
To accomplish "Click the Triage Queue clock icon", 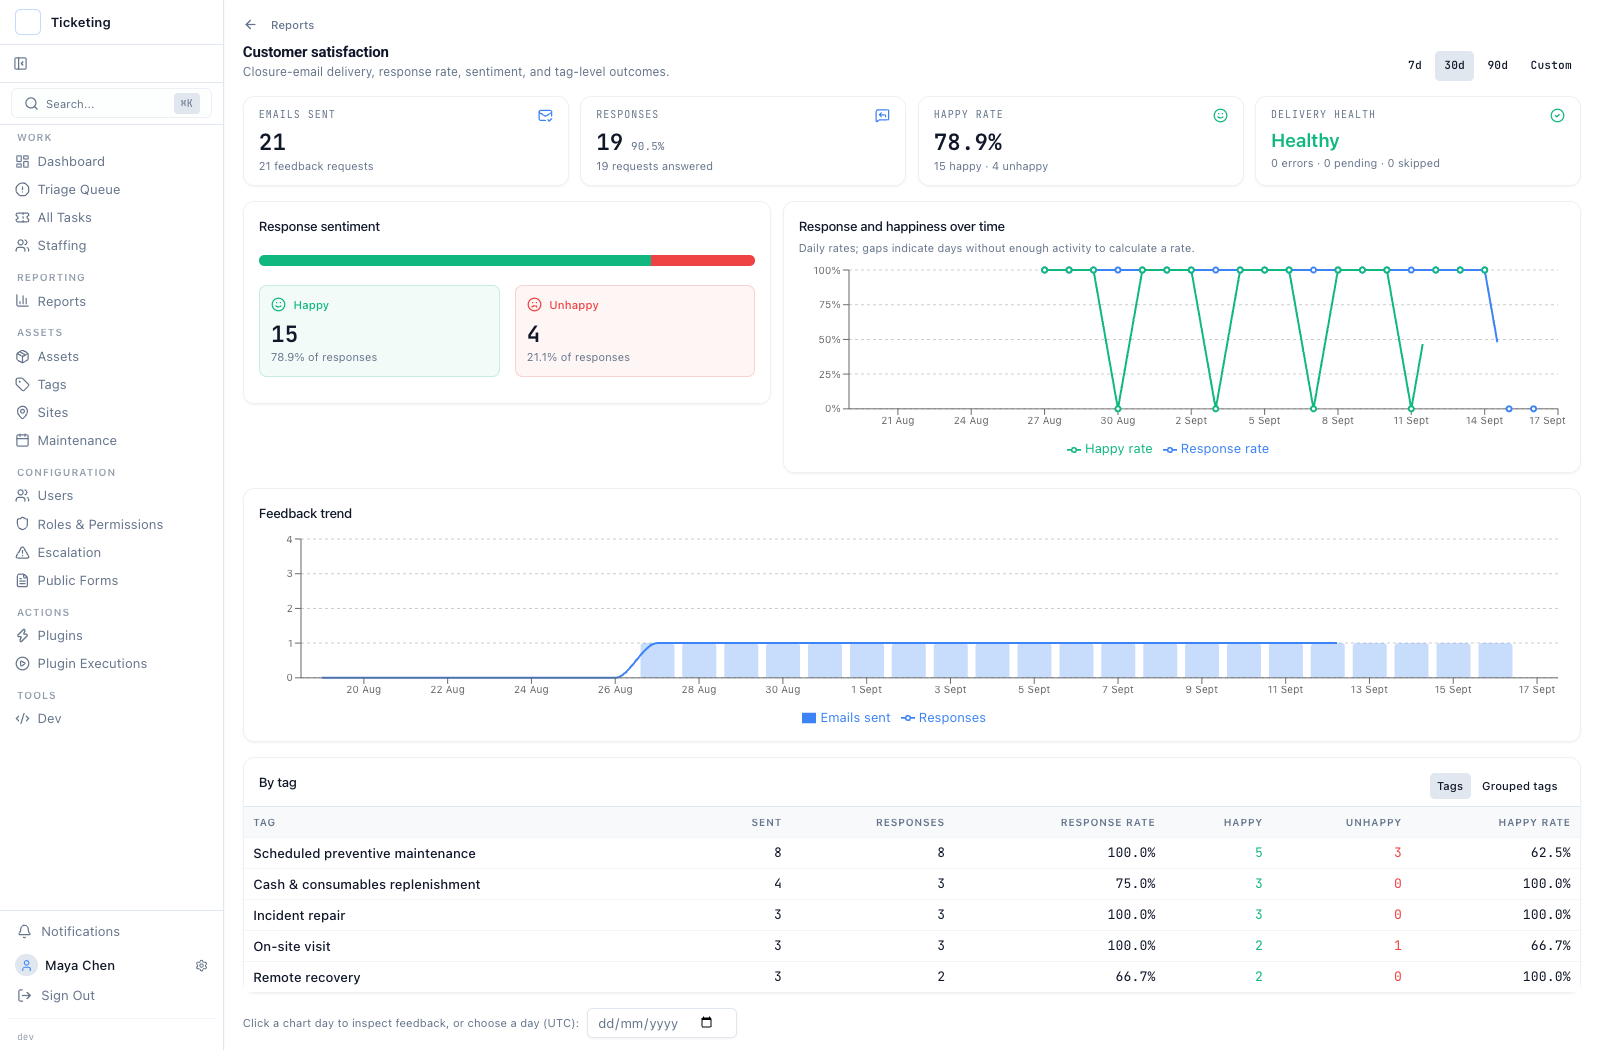I will tap(23, 190).
